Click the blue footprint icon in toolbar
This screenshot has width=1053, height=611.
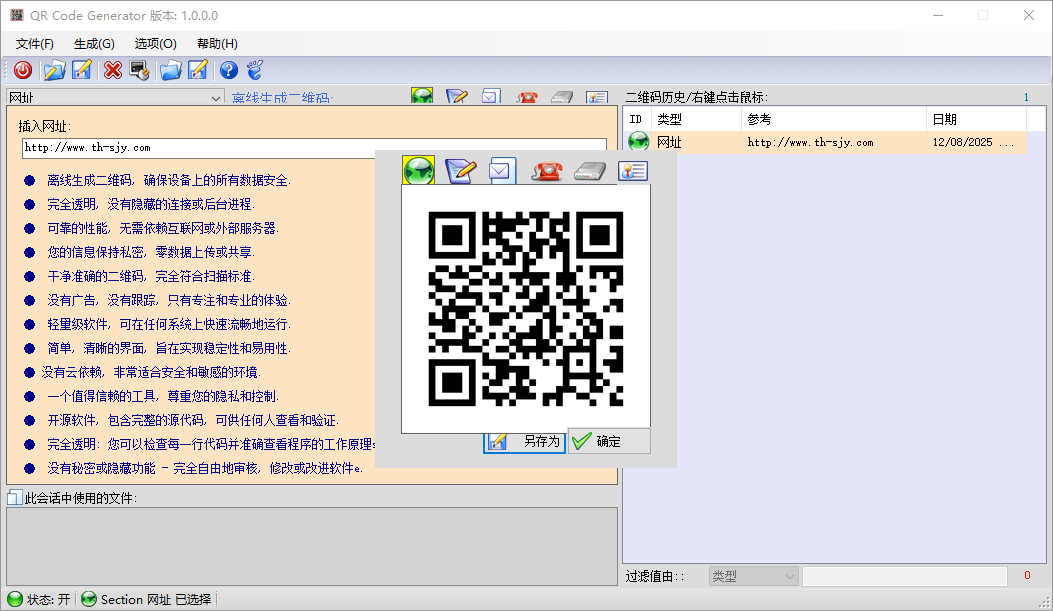(x=255, y=70)
